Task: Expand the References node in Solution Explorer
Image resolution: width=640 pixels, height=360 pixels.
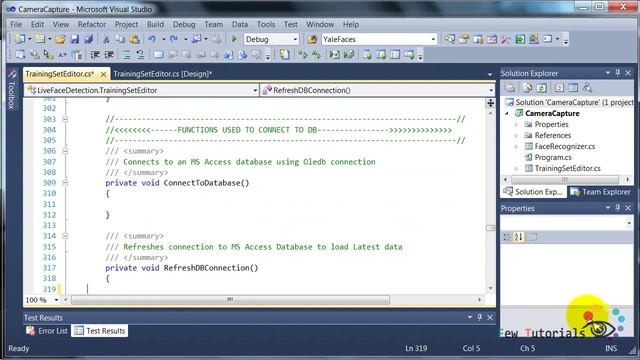Action: click(x=516, y=136)
